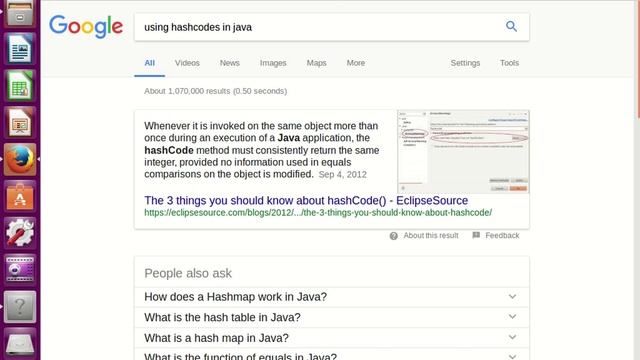Open the Files drawer icon in the dock
This screenshot has height=360, width=640.
tap(20, 13)
